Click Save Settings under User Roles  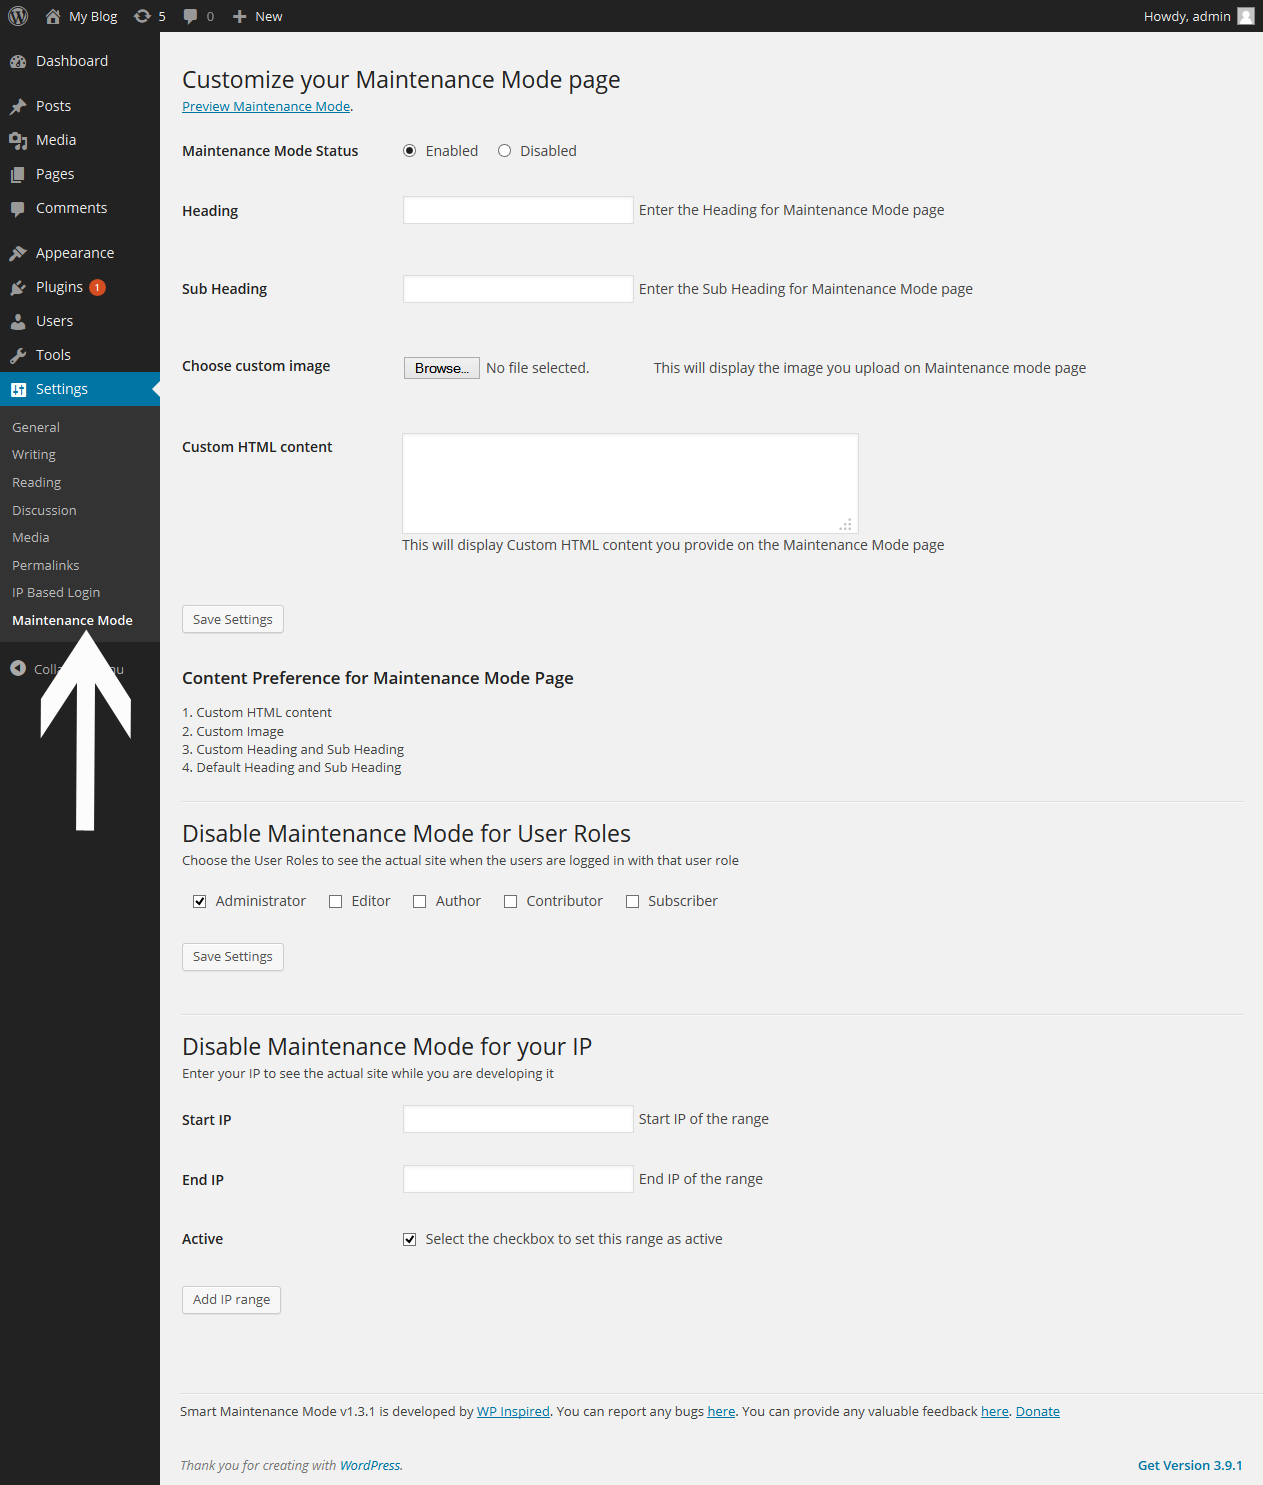(233, 957)
